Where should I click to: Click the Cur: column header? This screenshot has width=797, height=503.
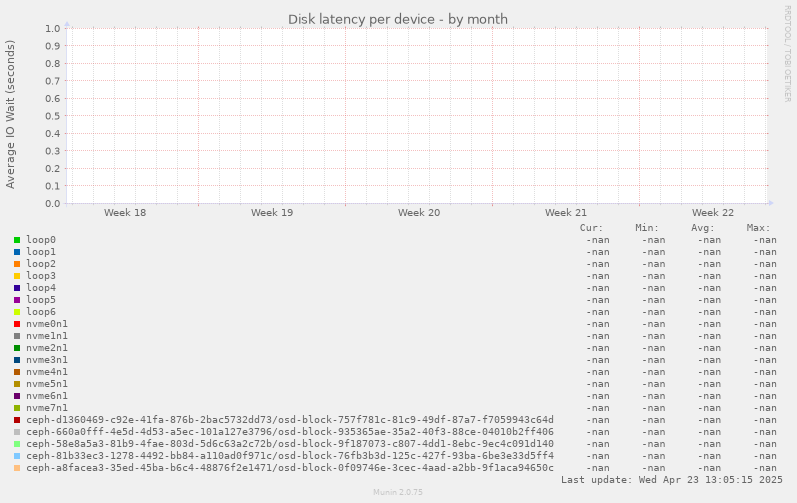coord(591,228)
